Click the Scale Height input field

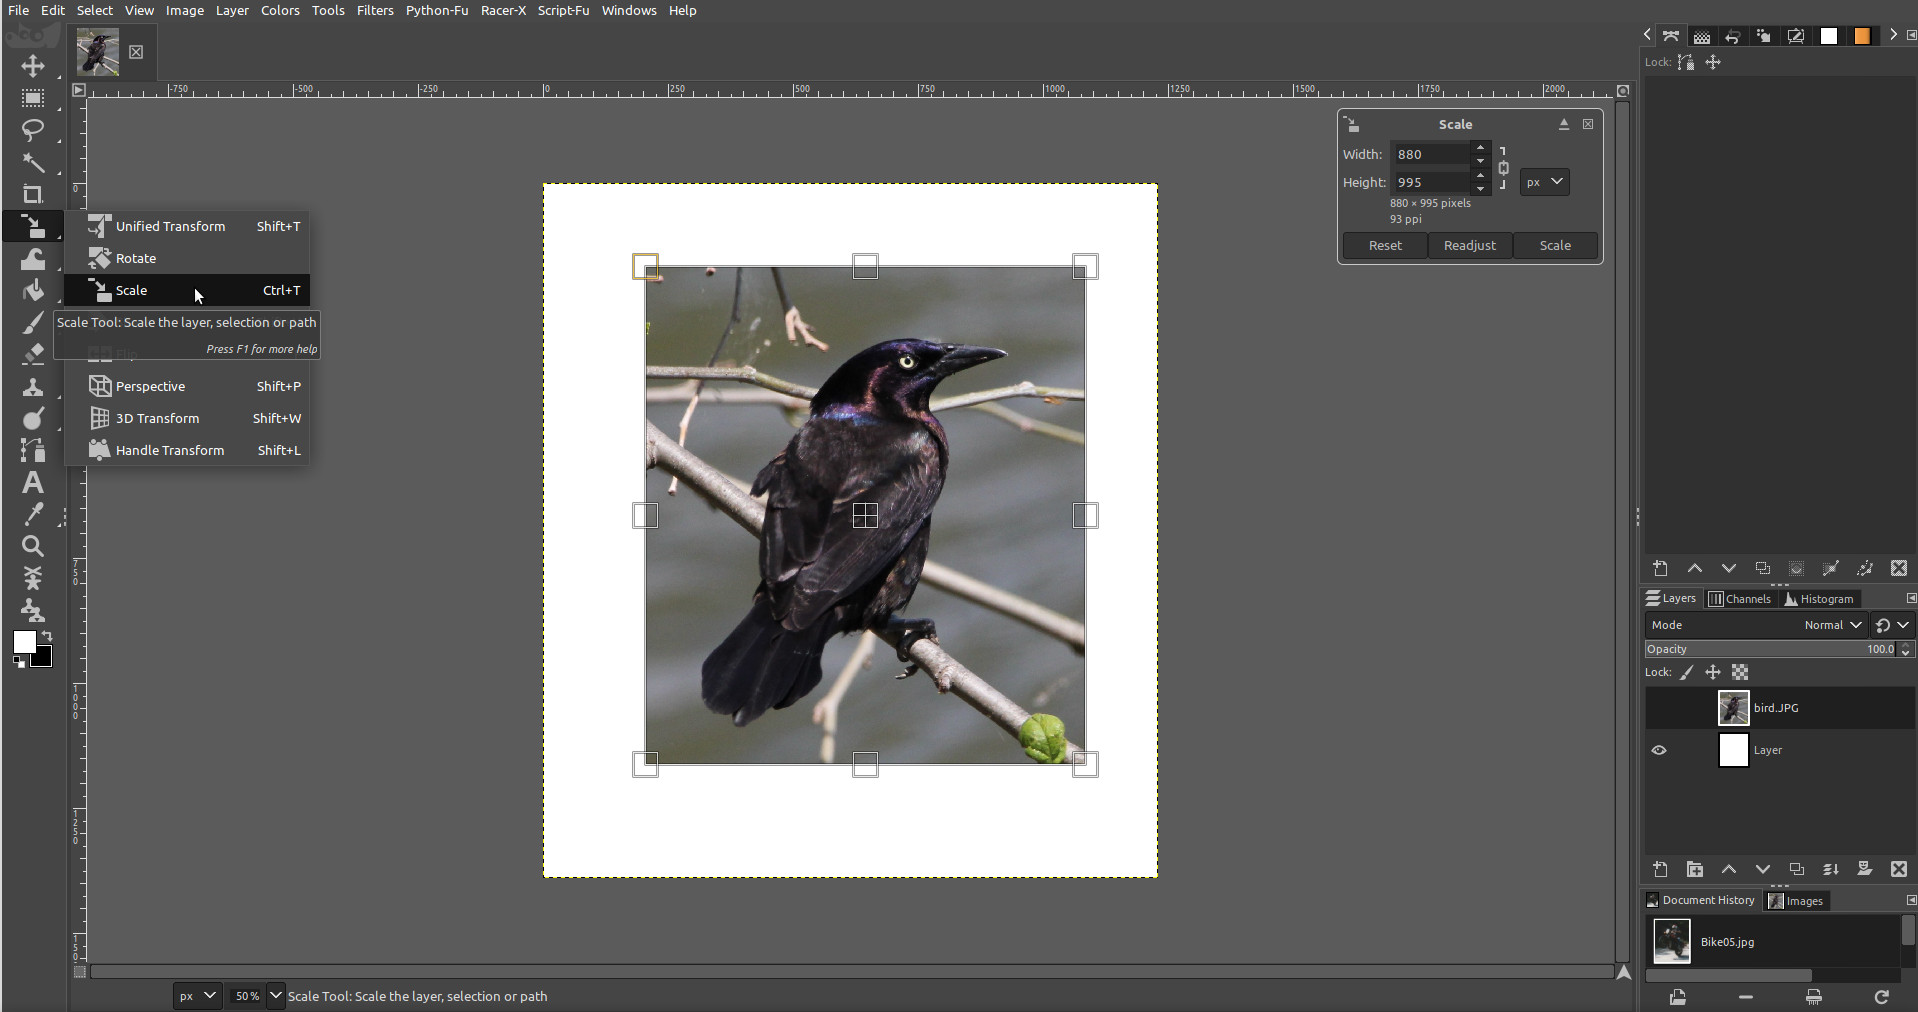click(1432, 182)
